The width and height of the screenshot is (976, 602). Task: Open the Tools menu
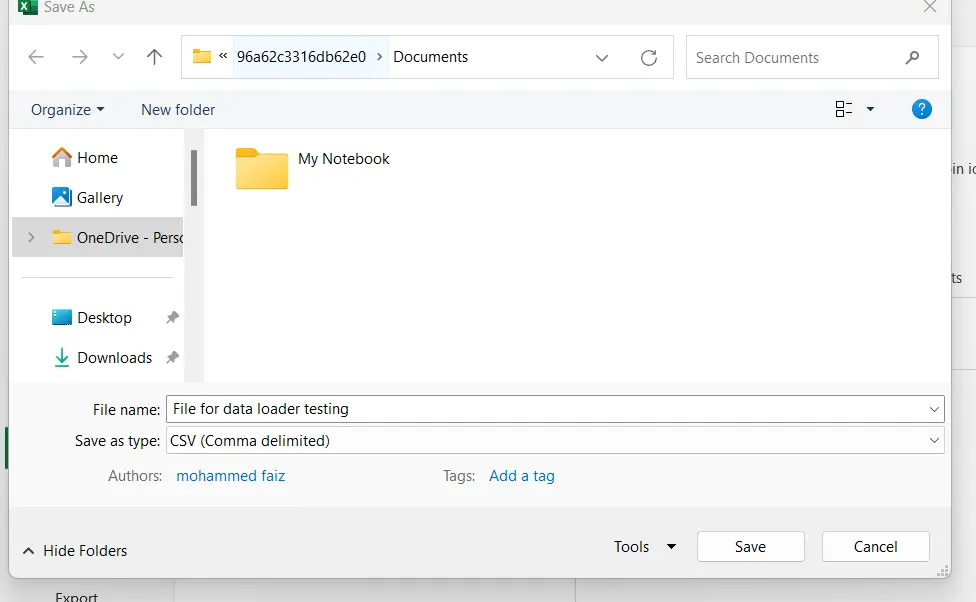point(644,547)
